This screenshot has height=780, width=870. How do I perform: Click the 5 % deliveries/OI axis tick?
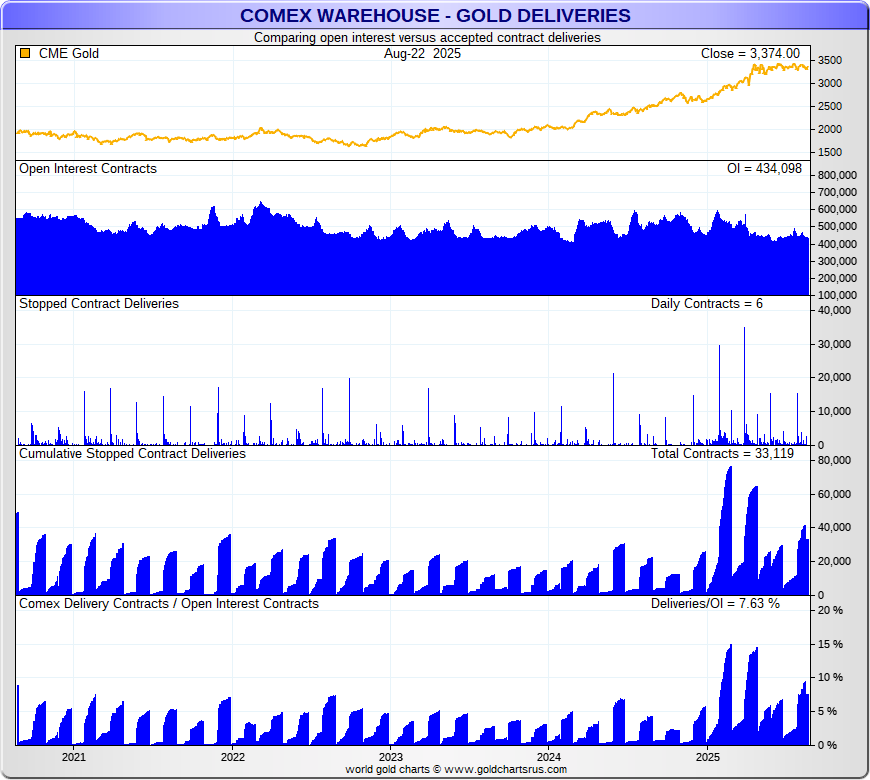pos(827,711)
